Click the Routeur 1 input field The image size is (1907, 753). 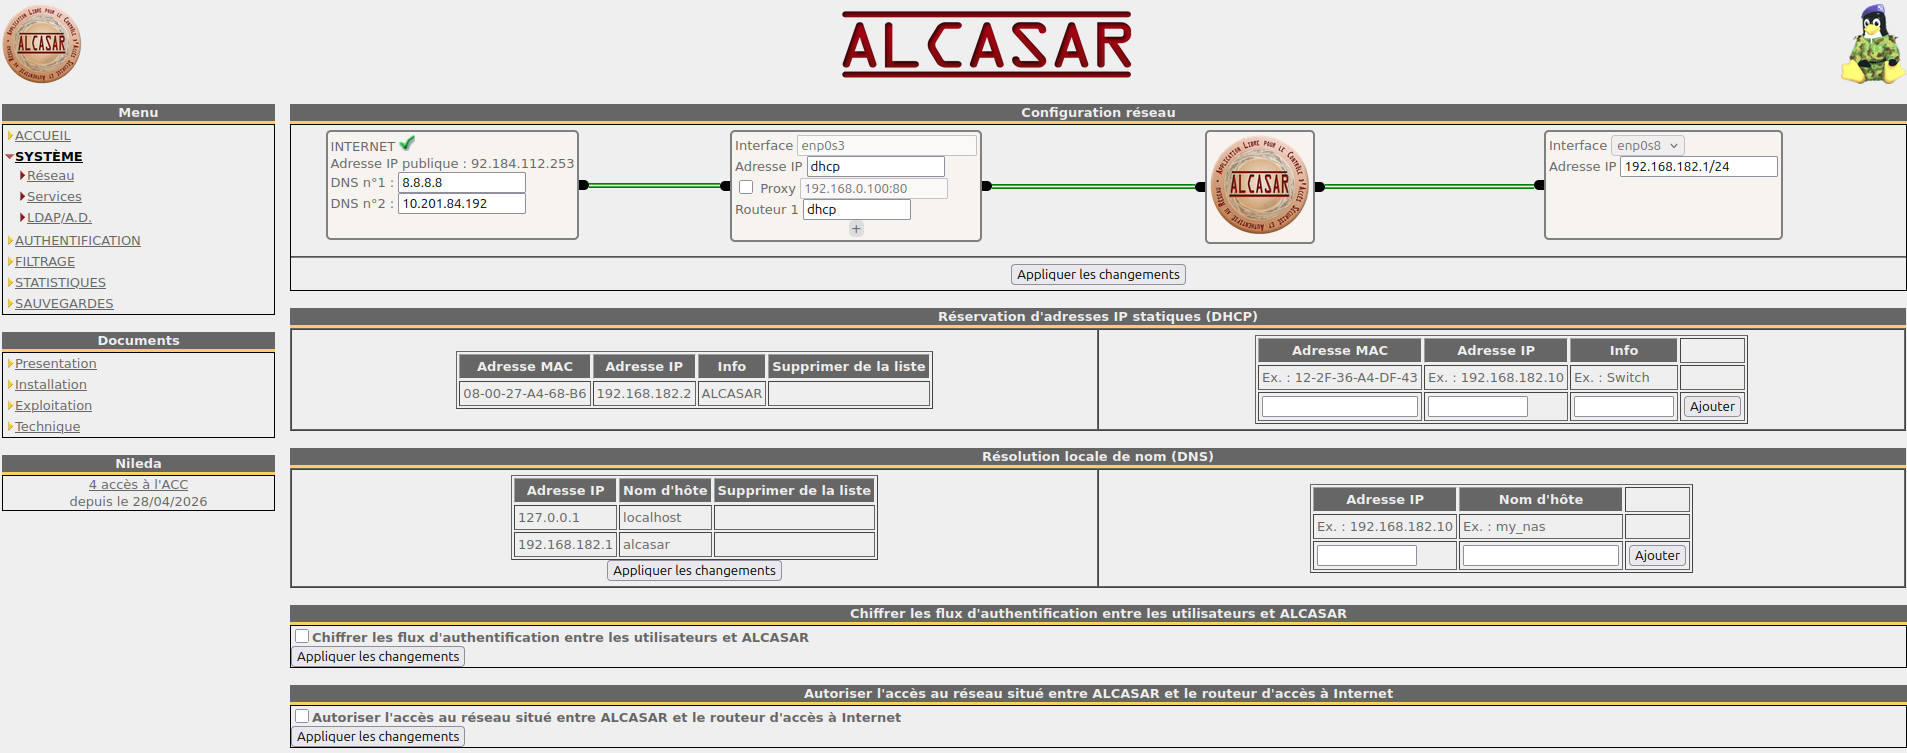(x=857, y=209)
